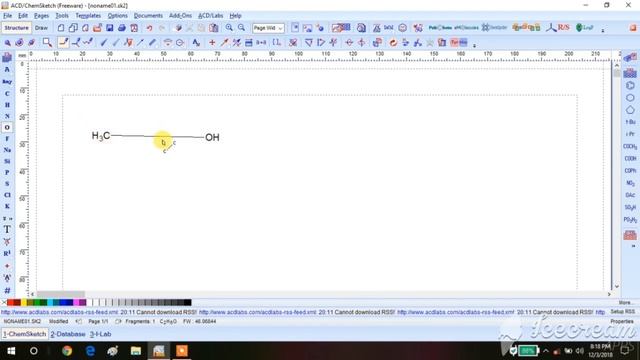Image resolution: width=640 pixels, height=360 pixels.
Task: Open the Help menu
Action: point(236,16)
